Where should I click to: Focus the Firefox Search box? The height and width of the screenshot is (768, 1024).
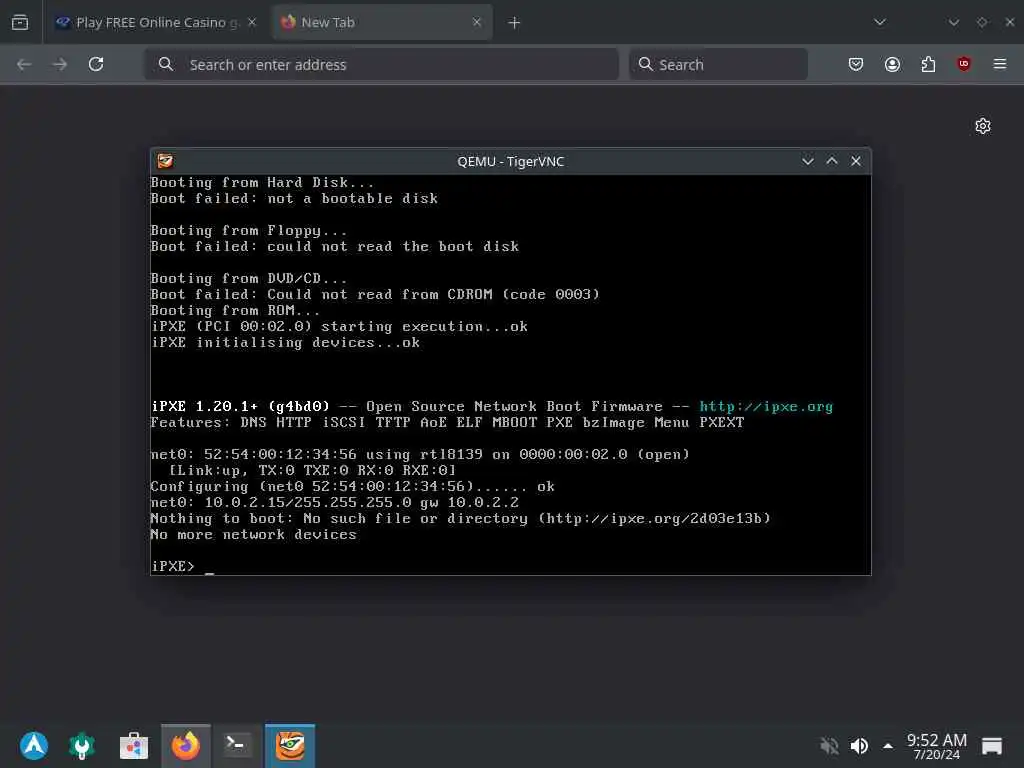click(x=718, y=64)
